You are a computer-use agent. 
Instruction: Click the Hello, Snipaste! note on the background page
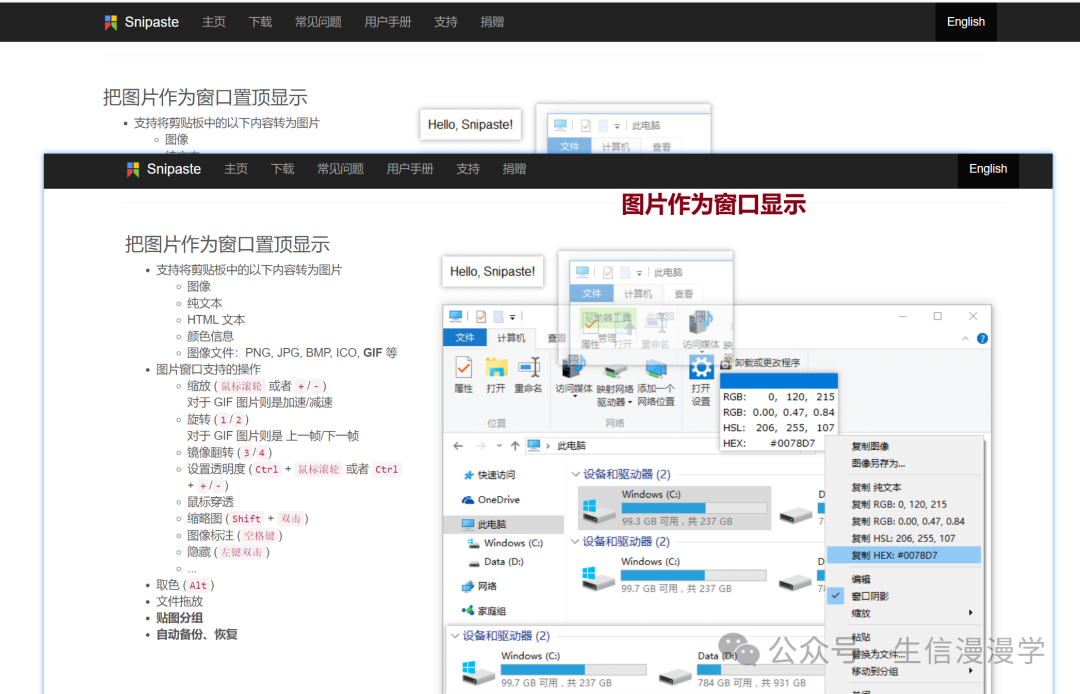[x=470, y=125]
